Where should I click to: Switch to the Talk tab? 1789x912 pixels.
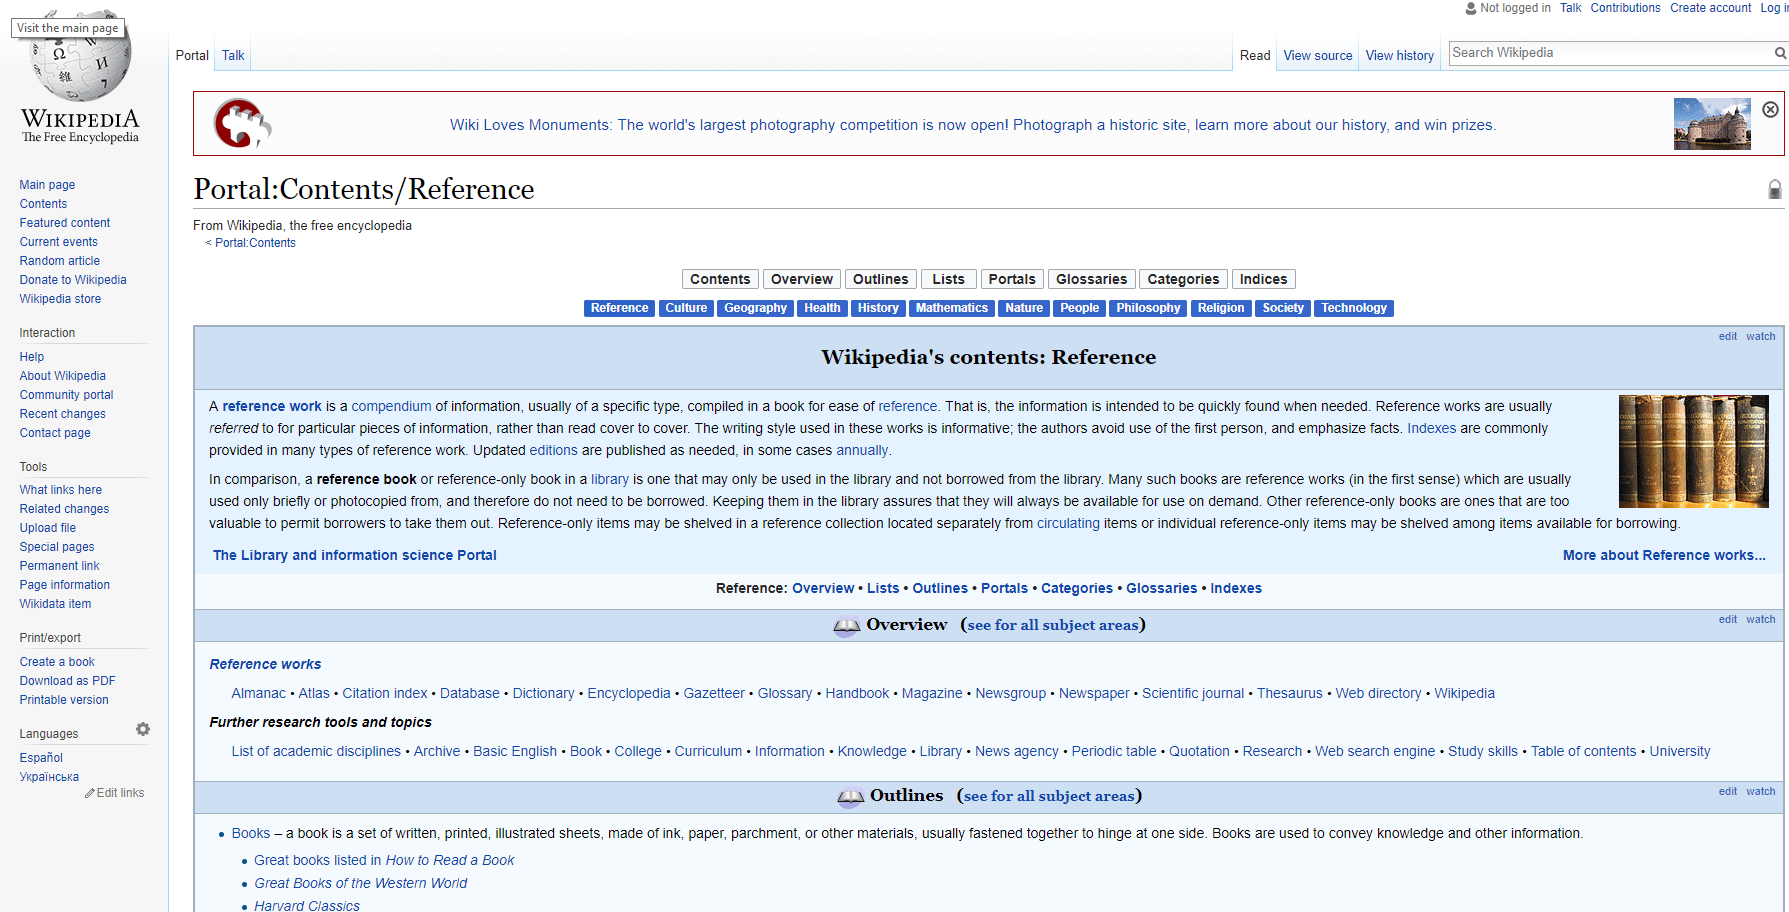(x=233, y=56)
